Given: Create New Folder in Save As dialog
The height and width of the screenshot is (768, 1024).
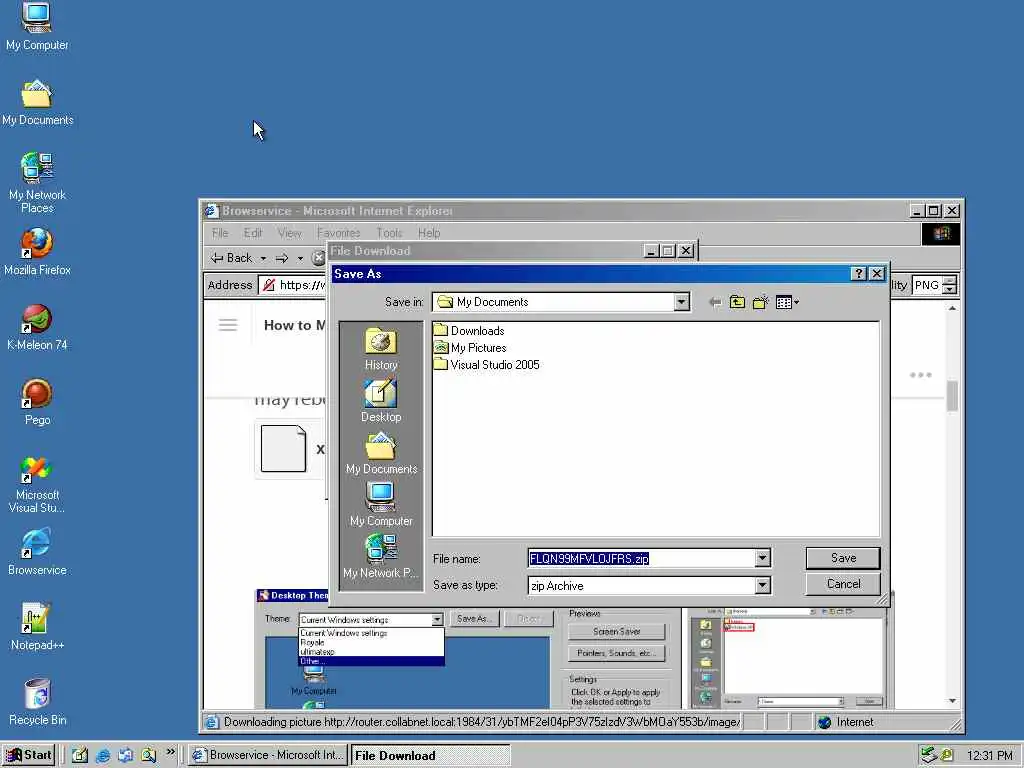Looking at the screenshot, I should pos(760,302).
